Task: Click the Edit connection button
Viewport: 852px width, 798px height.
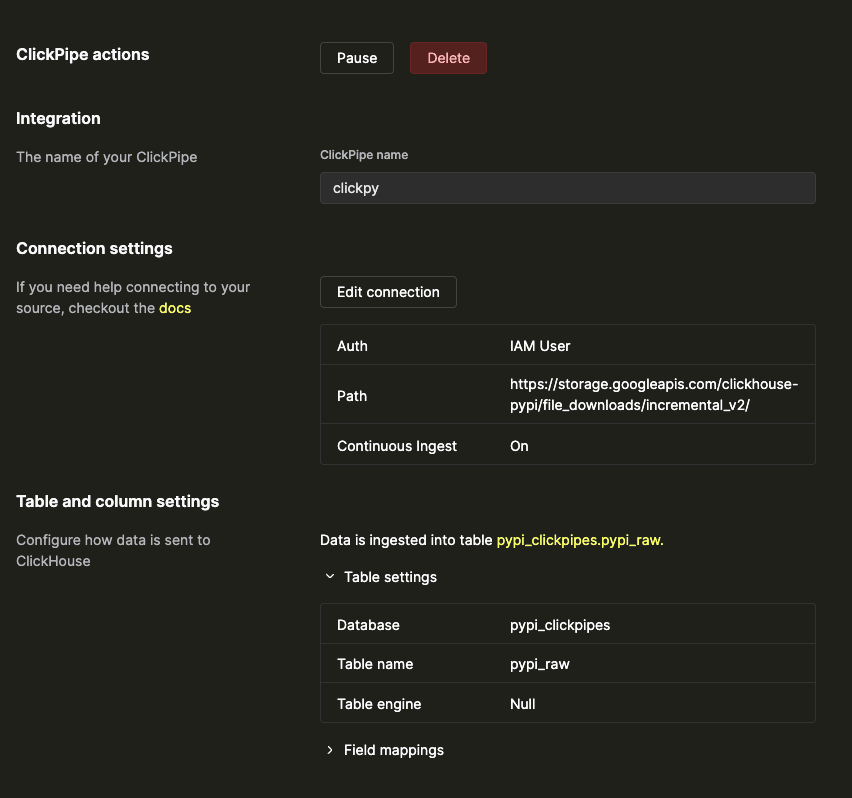Action: (x=388, y=292)
